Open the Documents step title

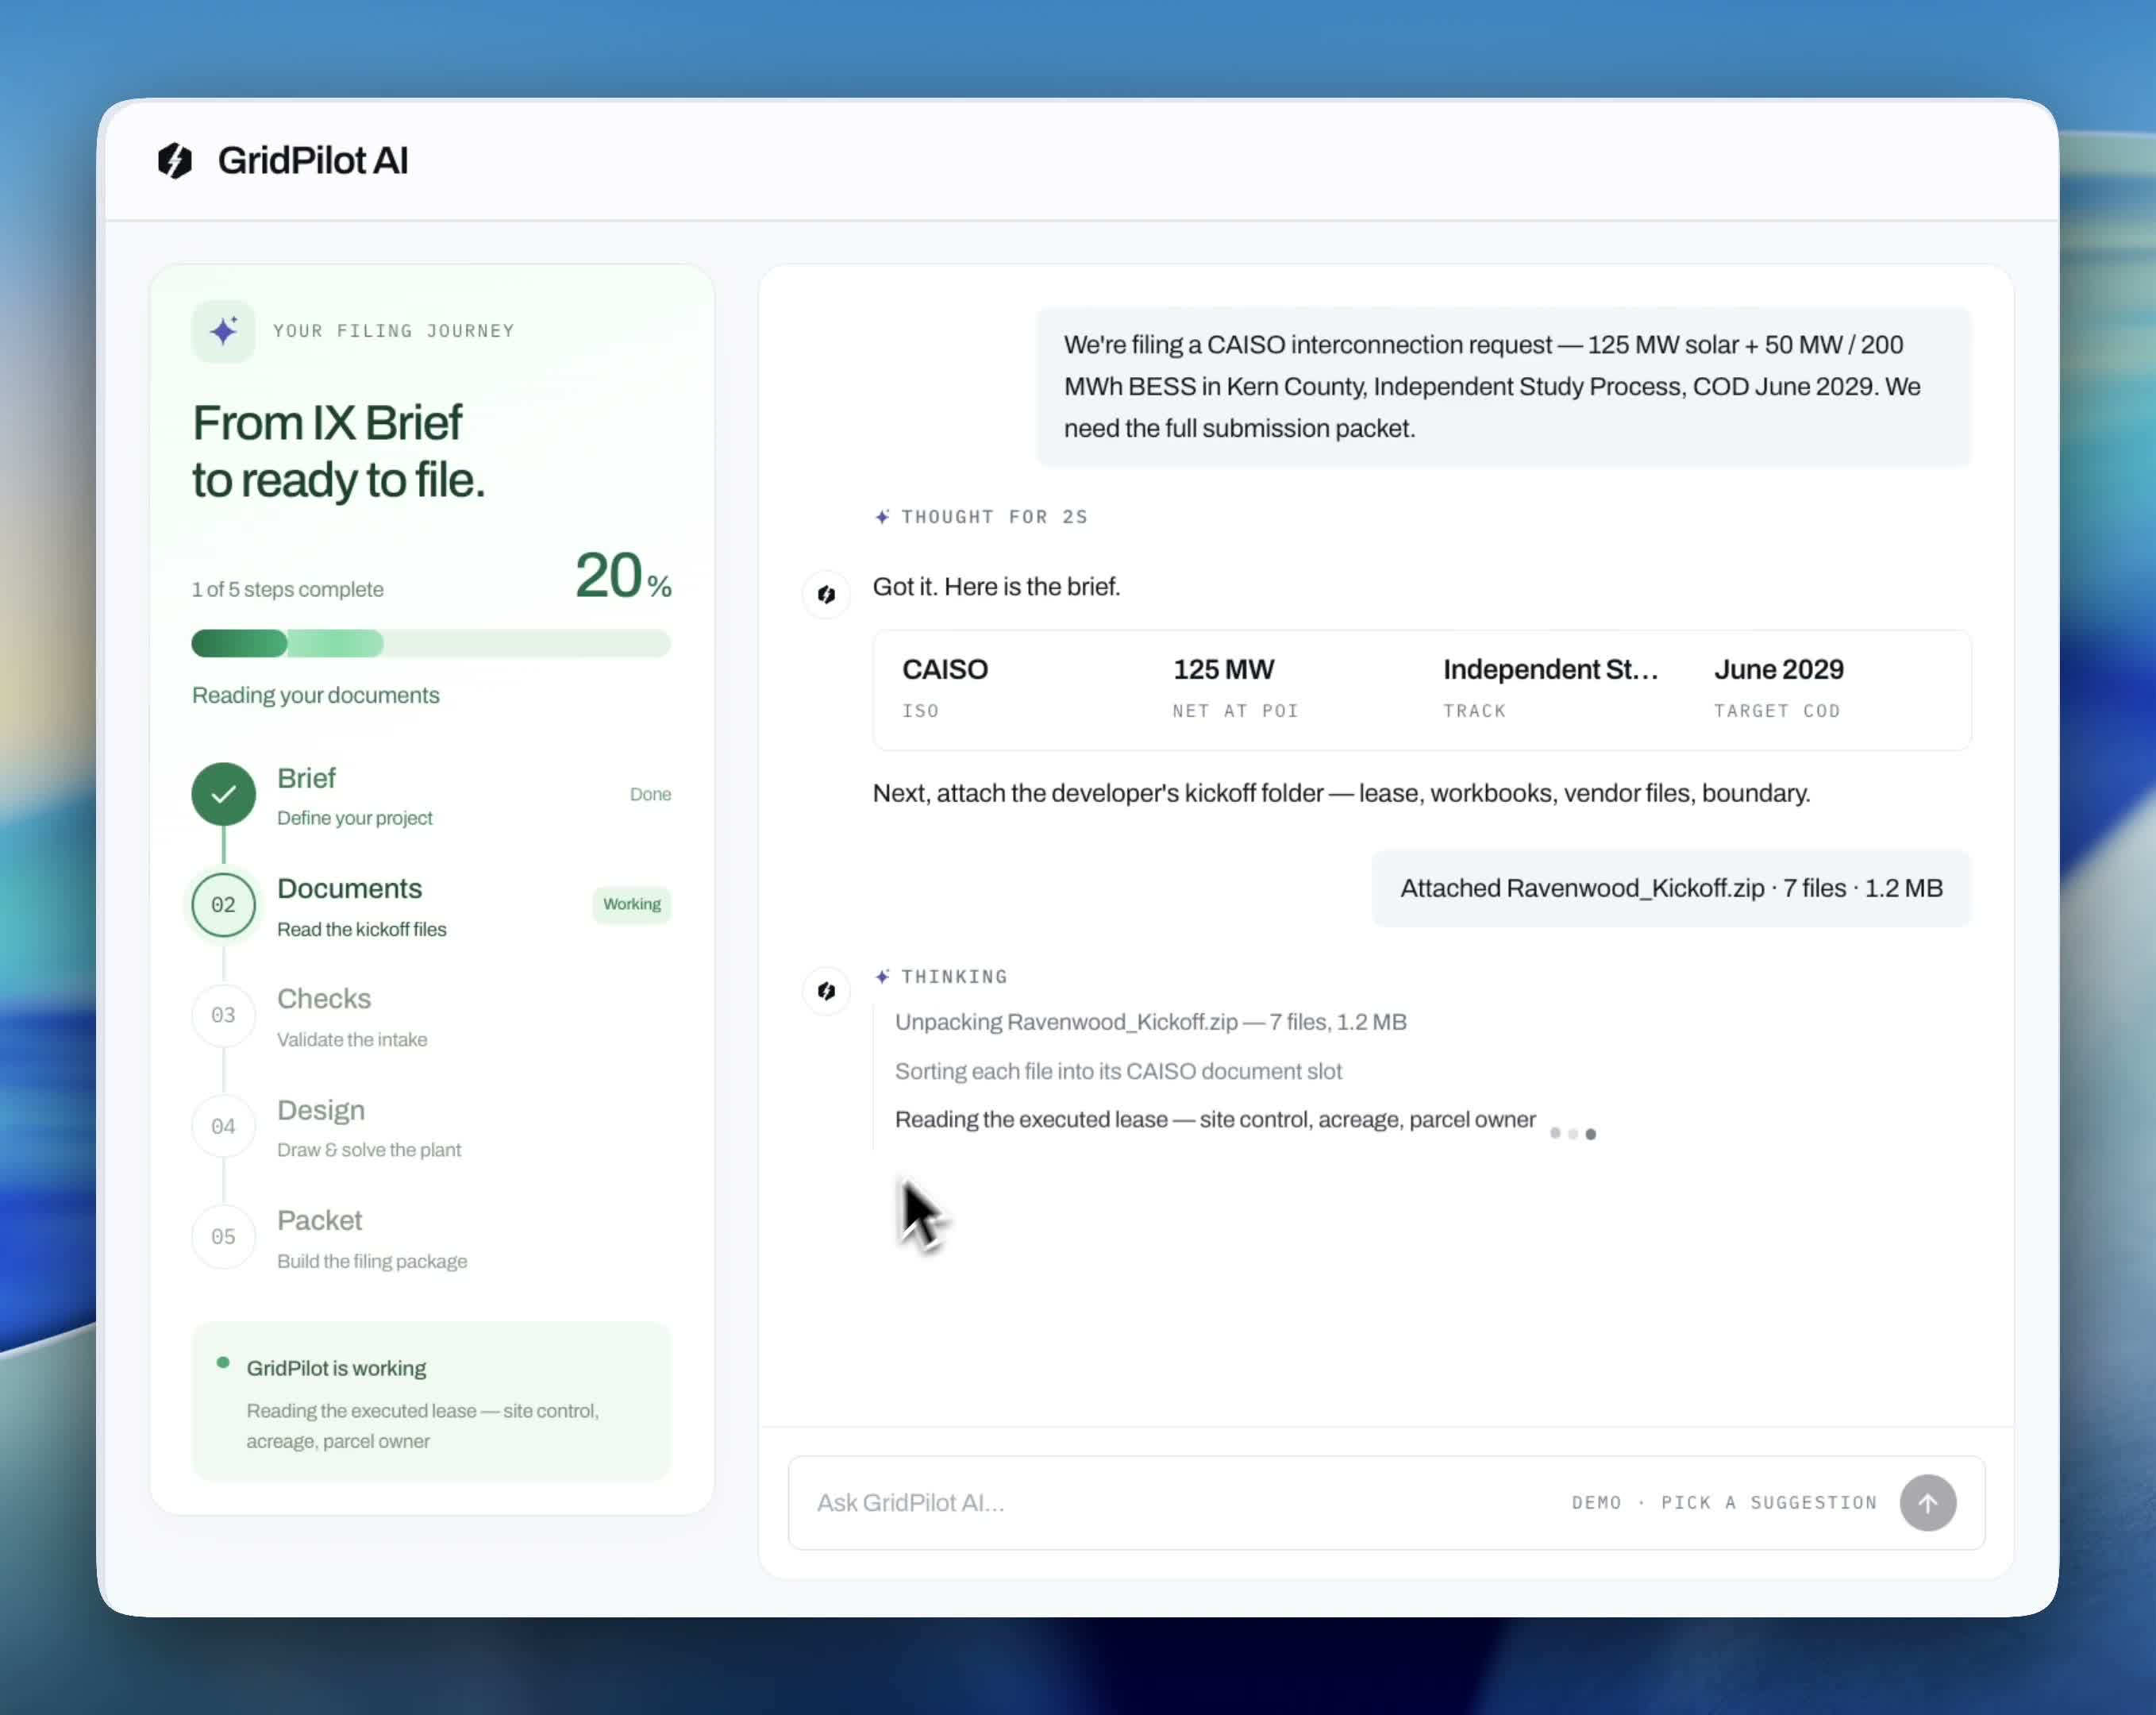click(x=349, y=888)
